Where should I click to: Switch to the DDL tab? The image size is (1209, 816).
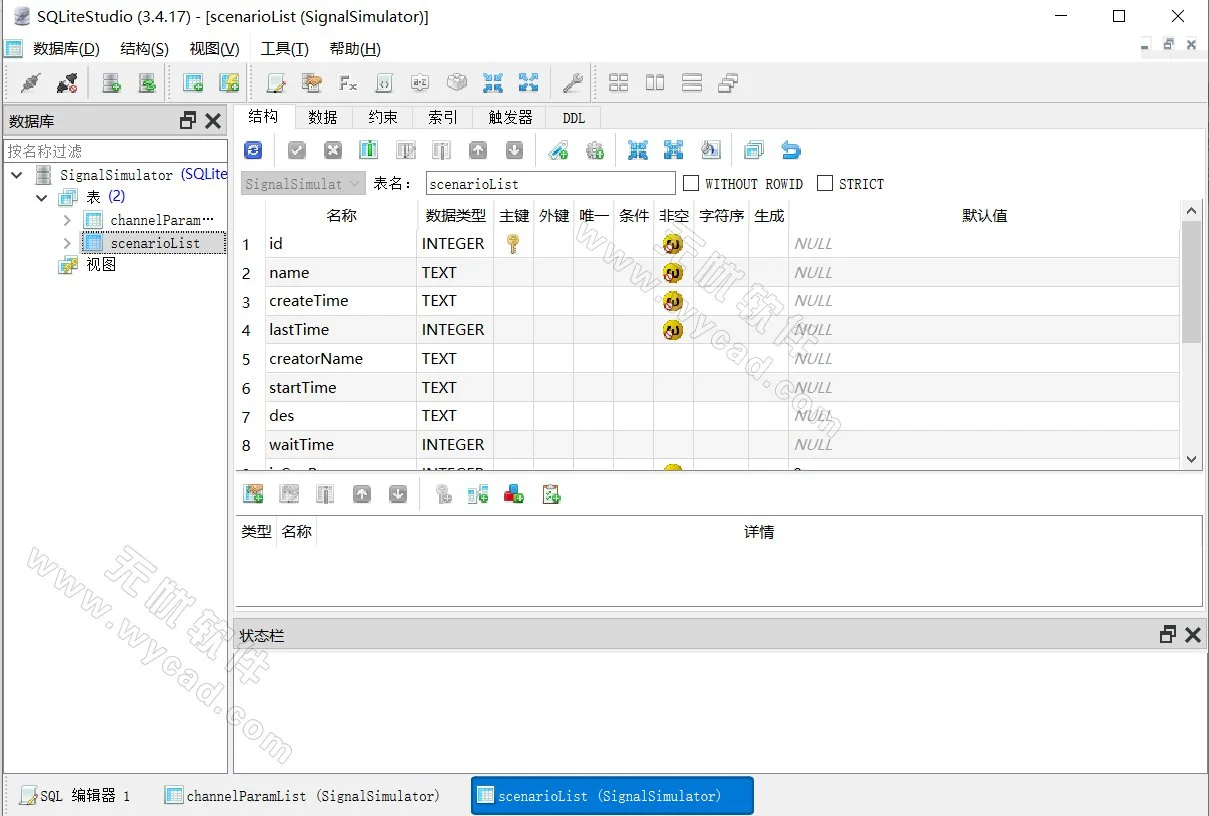(573, 117)
